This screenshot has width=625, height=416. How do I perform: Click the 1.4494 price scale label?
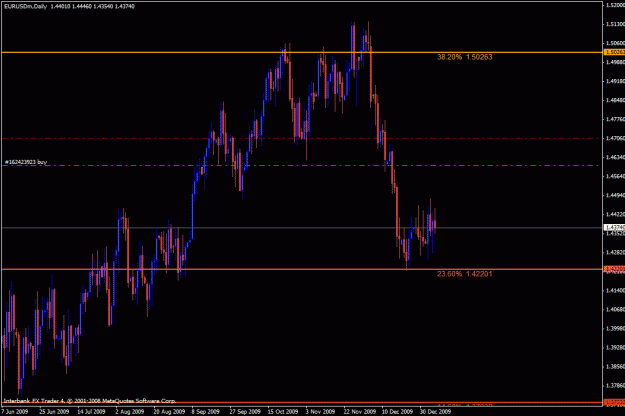click(x=615, y=195)
